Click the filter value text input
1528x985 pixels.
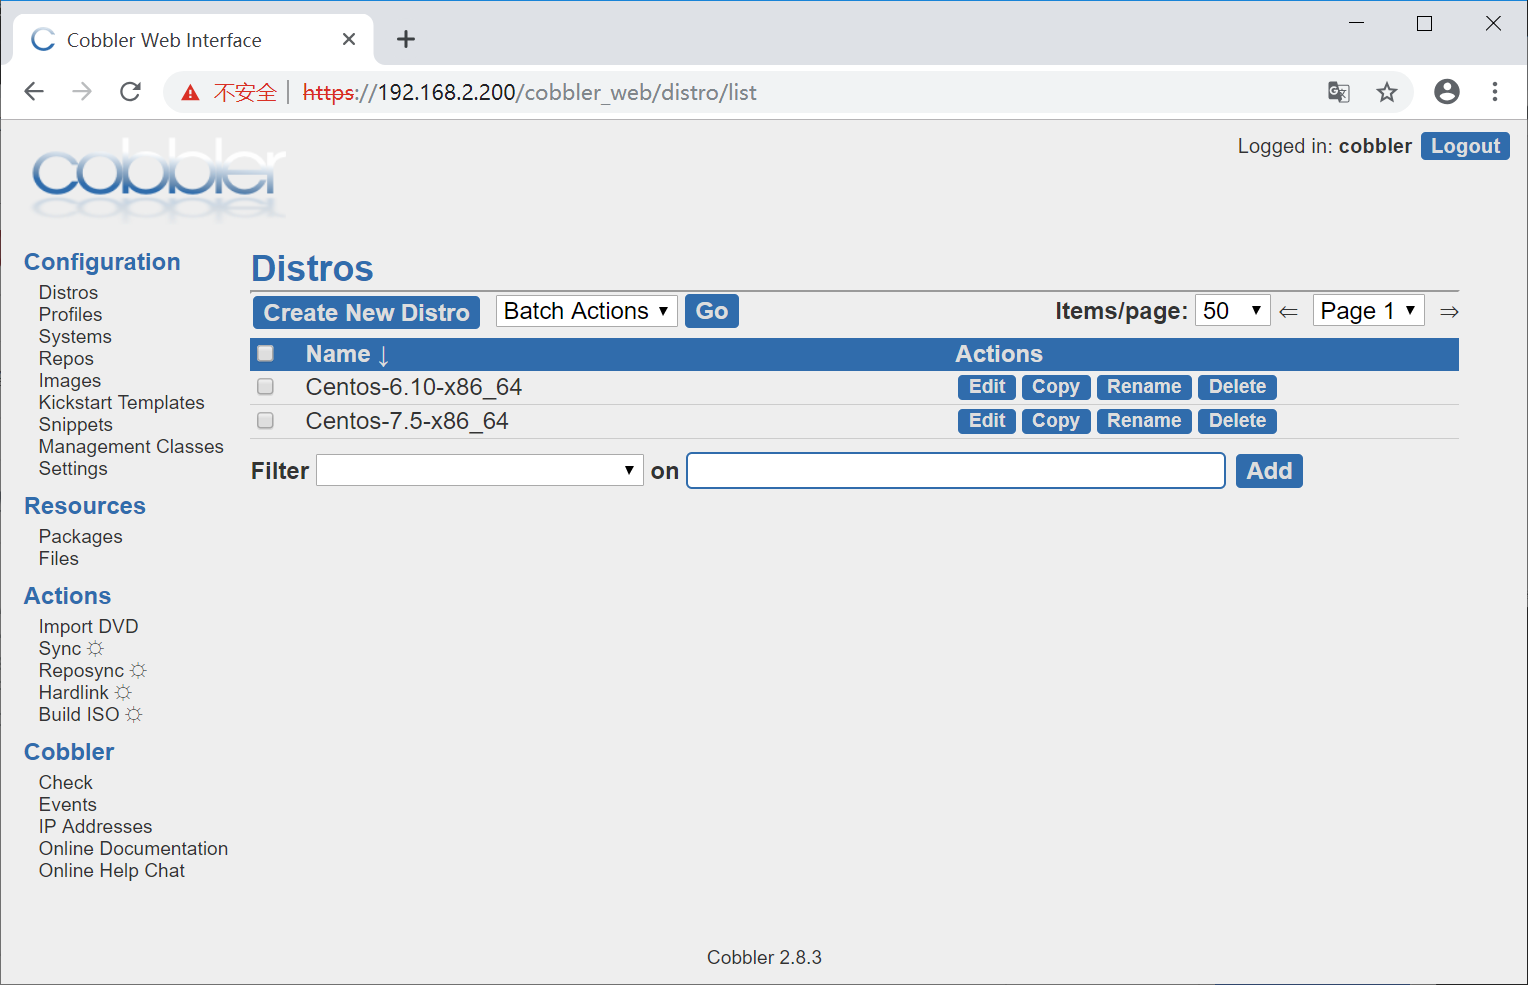click(956, 470)
